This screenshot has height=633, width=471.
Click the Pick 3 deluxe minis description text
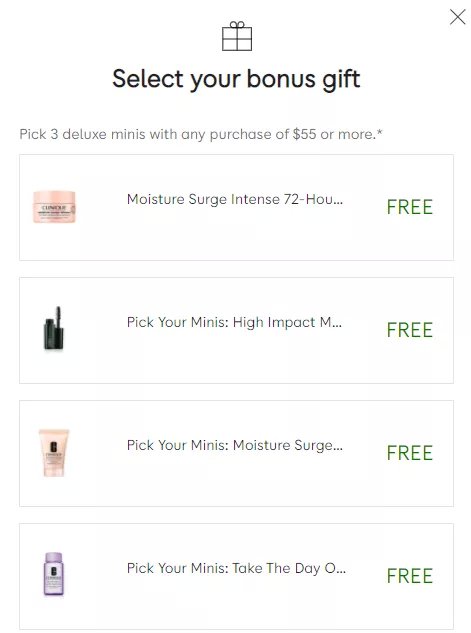201,134
